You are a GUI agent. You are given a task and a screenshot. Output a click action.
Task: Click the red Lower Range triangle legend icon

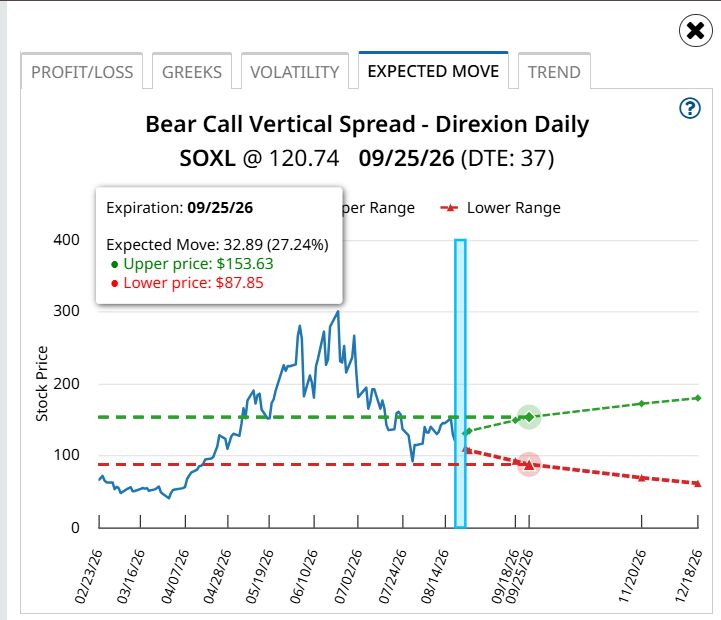click(449, 208)
